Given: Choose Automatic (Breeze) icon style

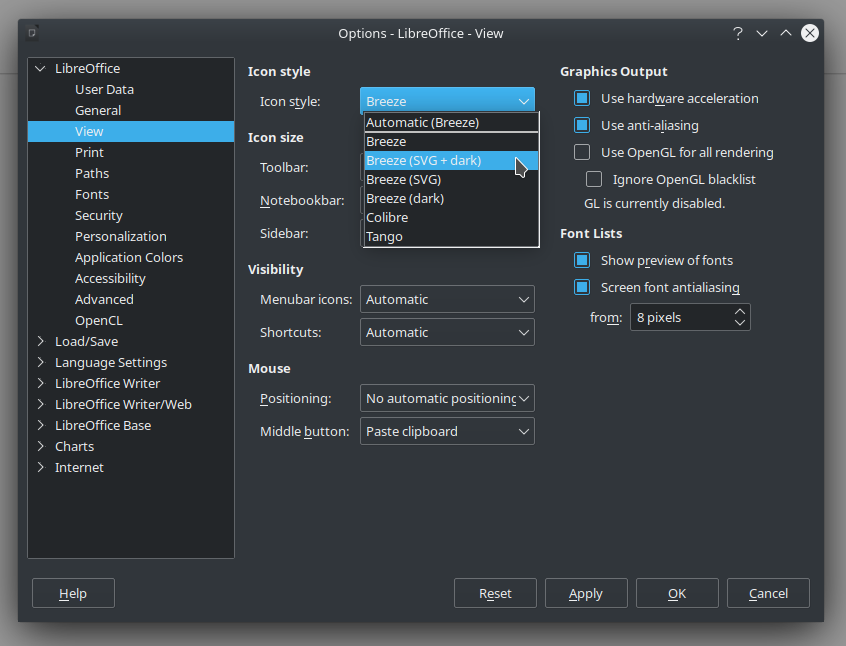Looking at the screenshot, I should (452, 123).
